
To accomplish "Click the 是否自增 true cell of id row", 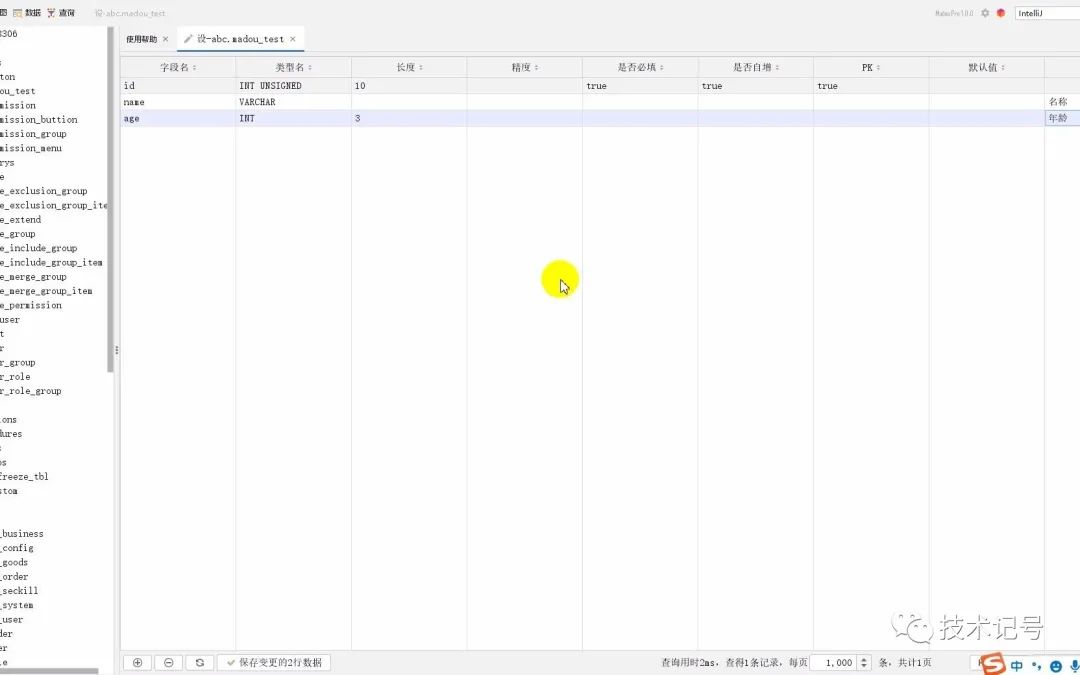I will click(x=756, y=86).
